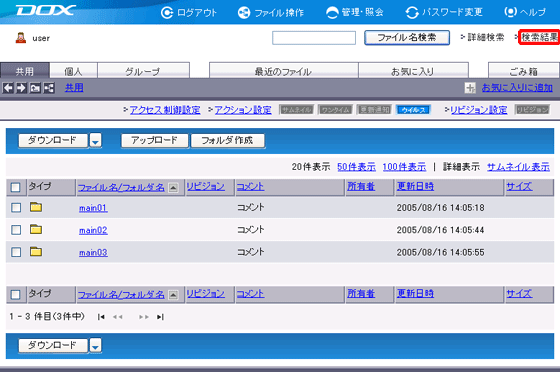This screenshot has width=560, height=372.
Task: Switch to the 個人 tab
Action: tap(73, 71)
